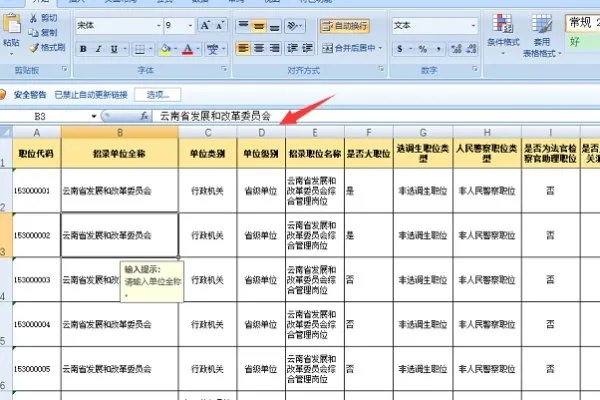The image size is (600, 400).
Task: Expand merge and center dropdown arrow
Action: coord(380,48)
